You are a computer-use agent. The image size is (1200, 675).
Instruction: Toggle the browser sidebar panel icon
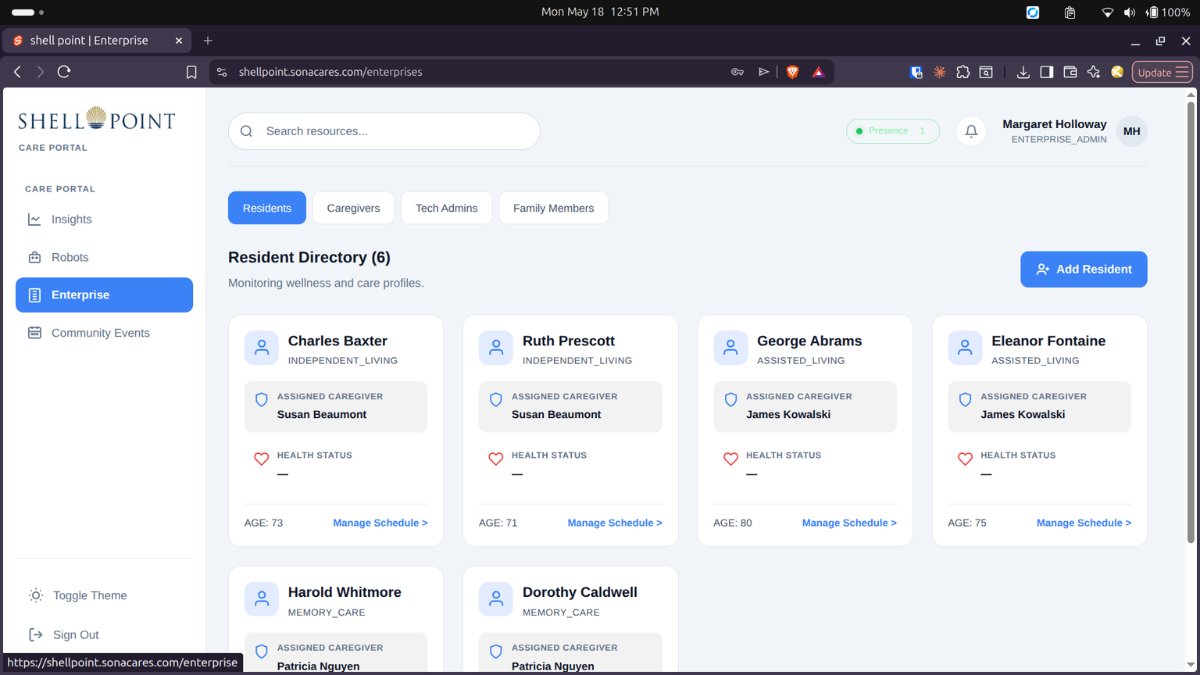[x=1047, y=72]
